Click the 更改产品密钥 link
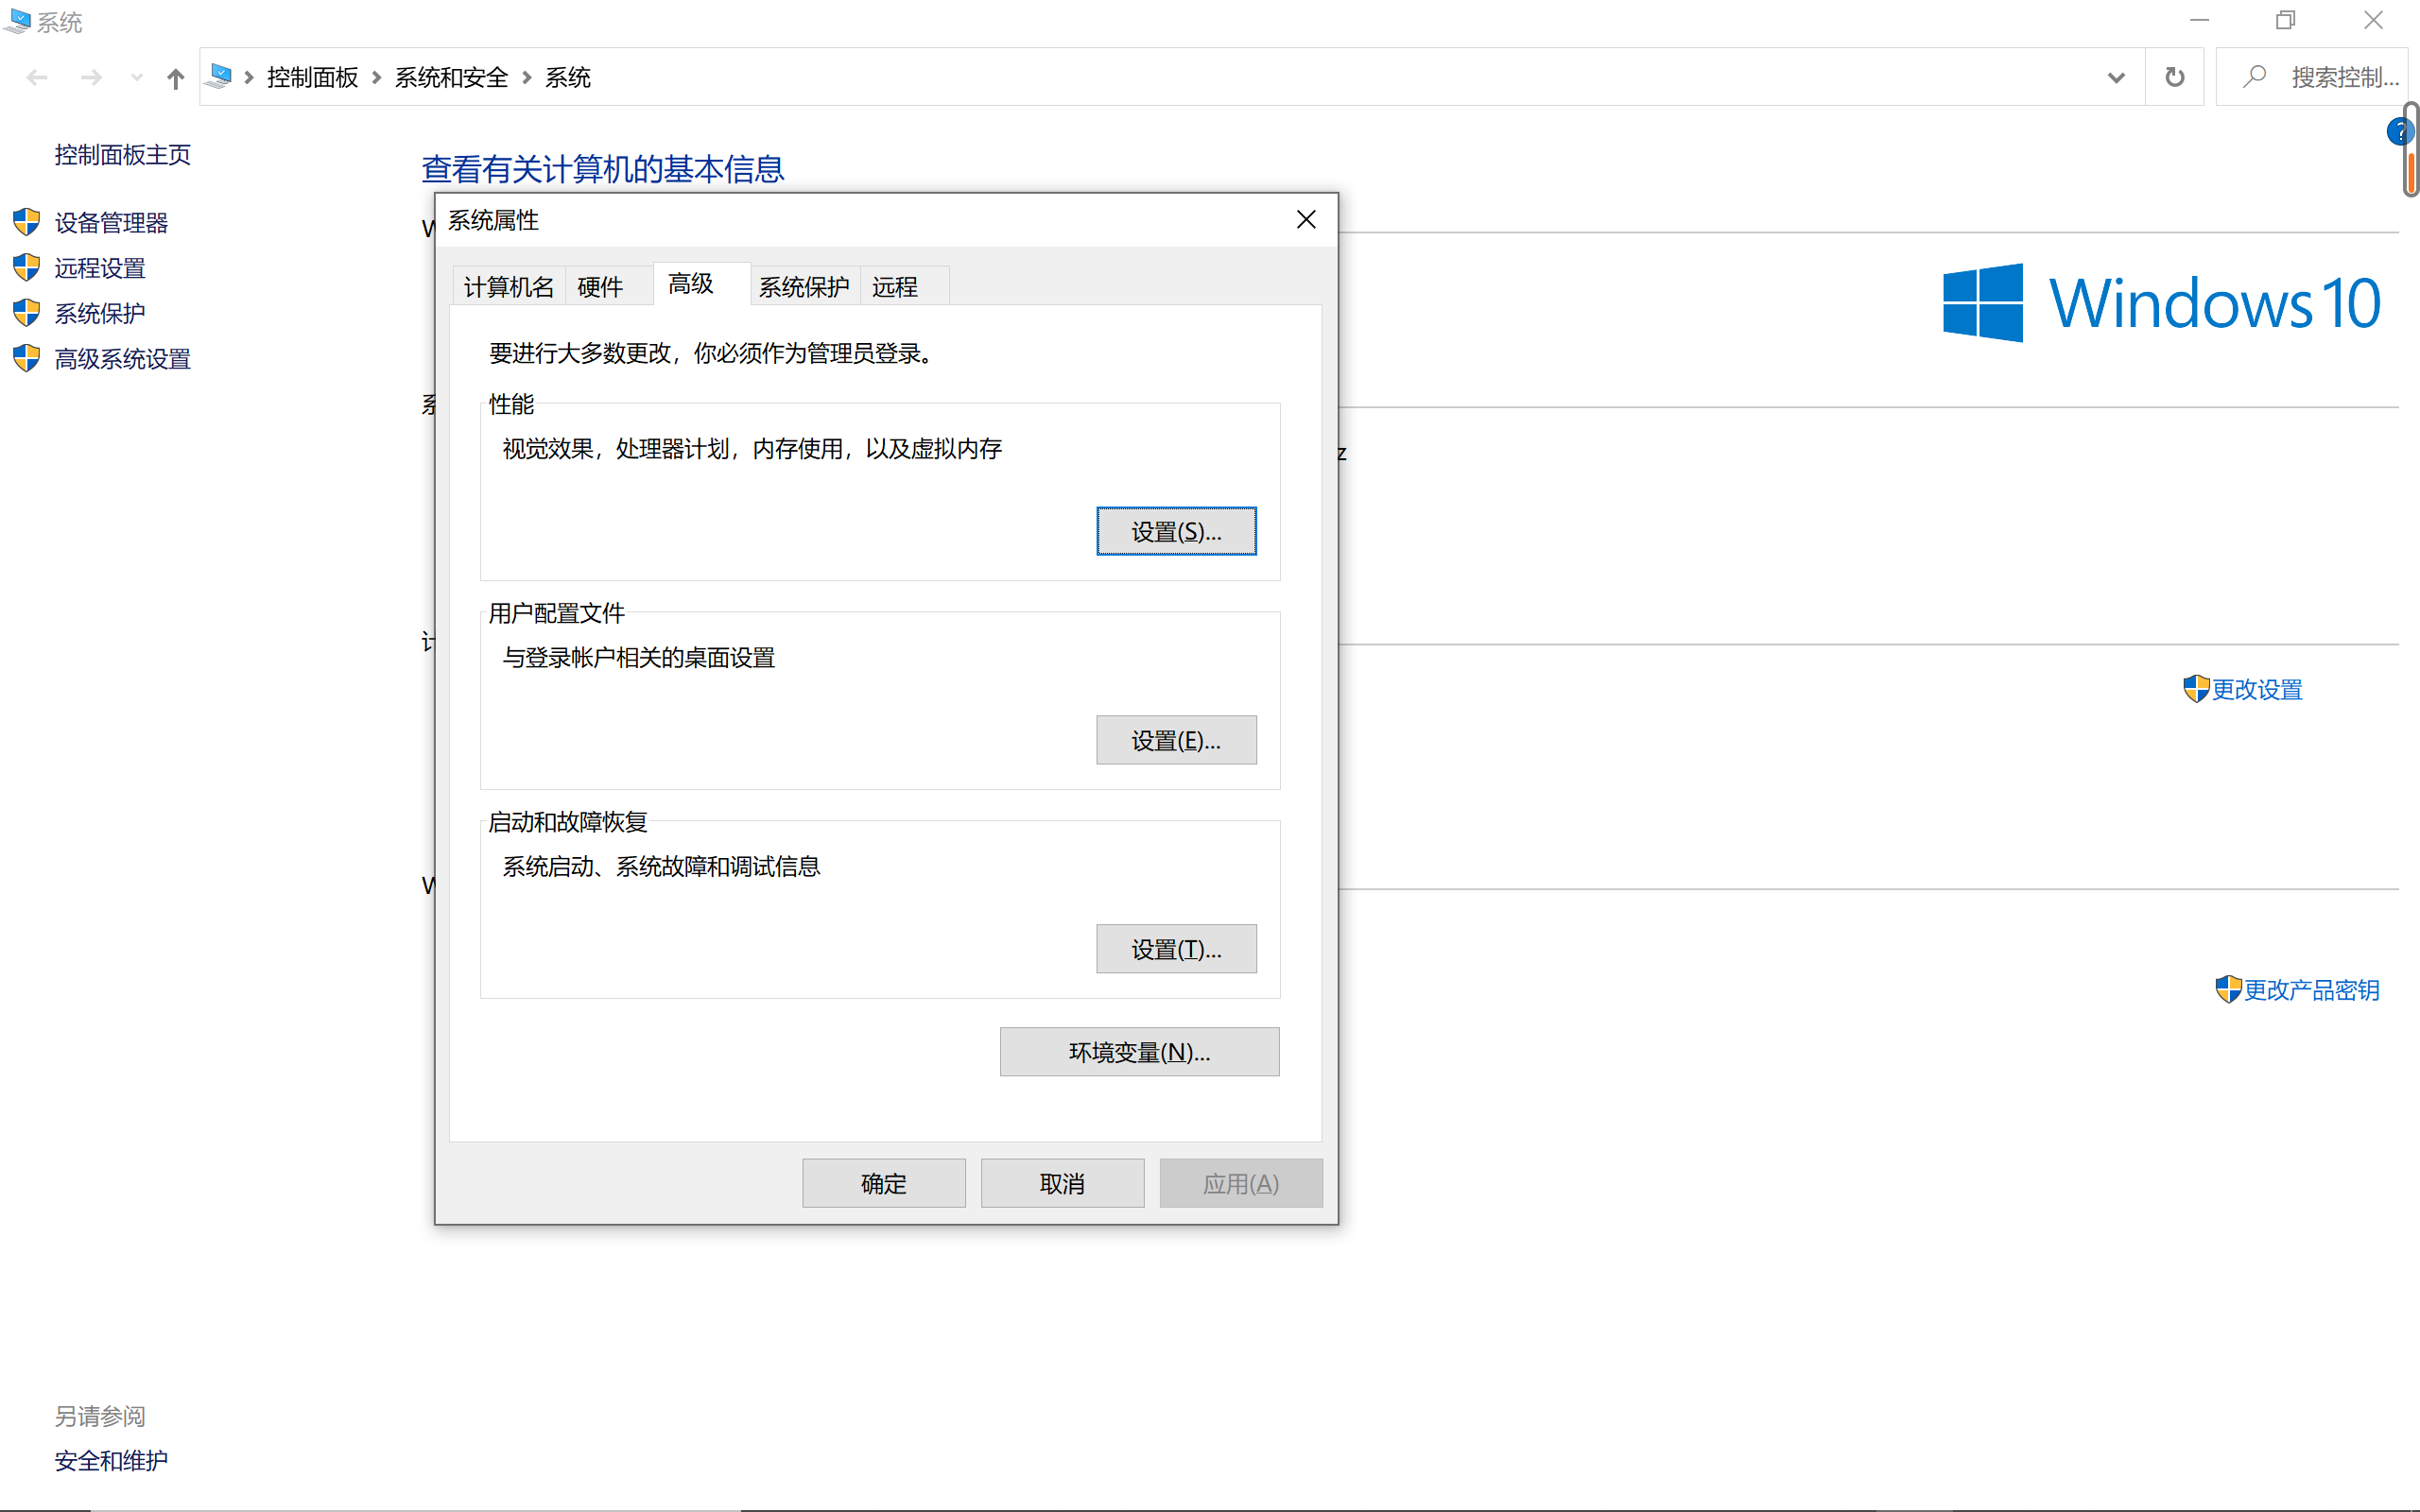The width and height of the screenshot is (2420, 1512). 2310,990
